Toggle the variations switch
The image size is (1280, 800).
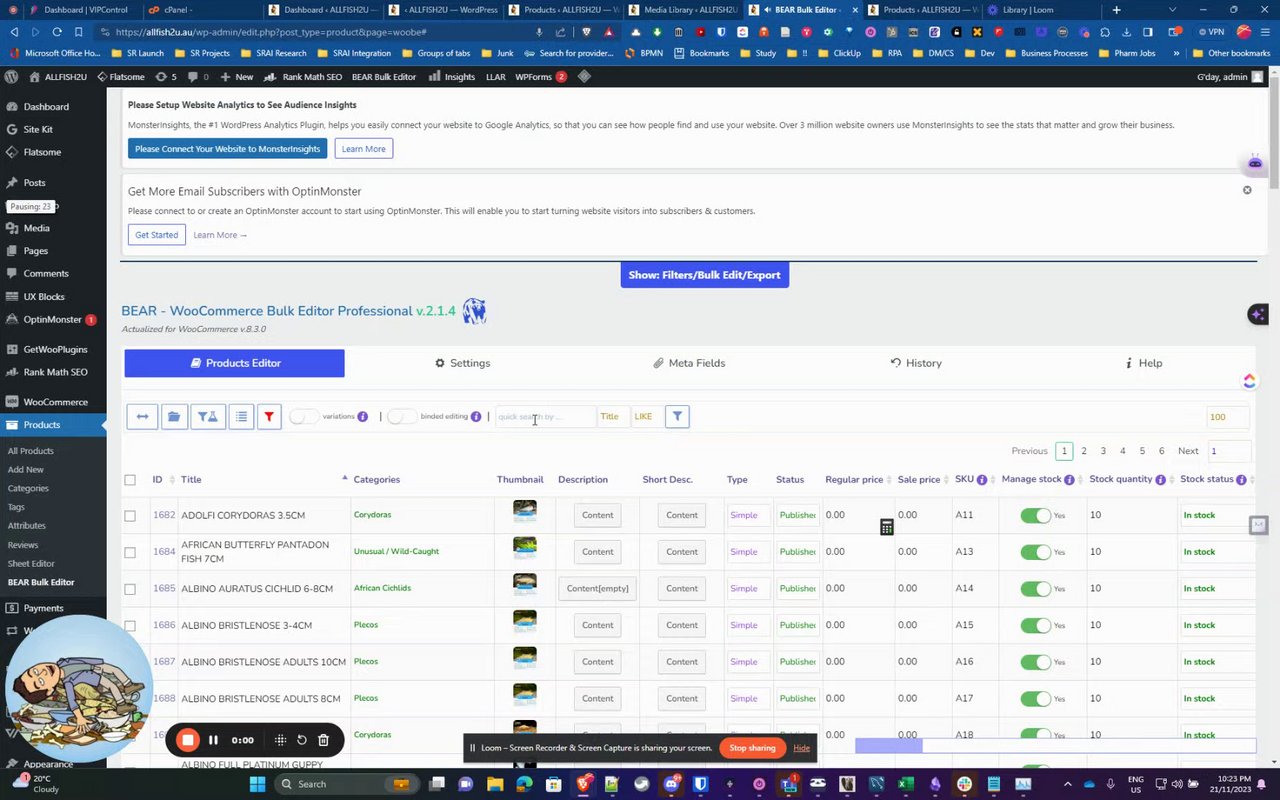303,417
